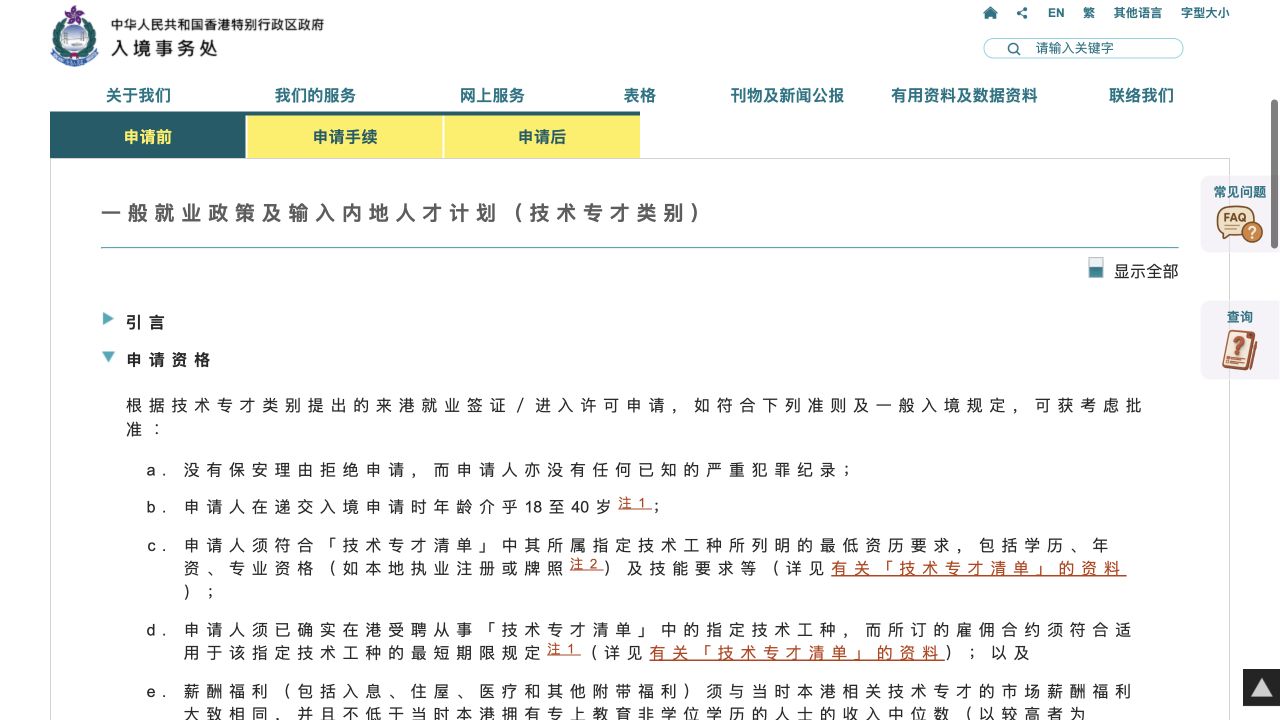Image resolution: width=1280 pixels, height=720 pixels.
Task: Open the share icon menu
Action: pos(1022,13)
